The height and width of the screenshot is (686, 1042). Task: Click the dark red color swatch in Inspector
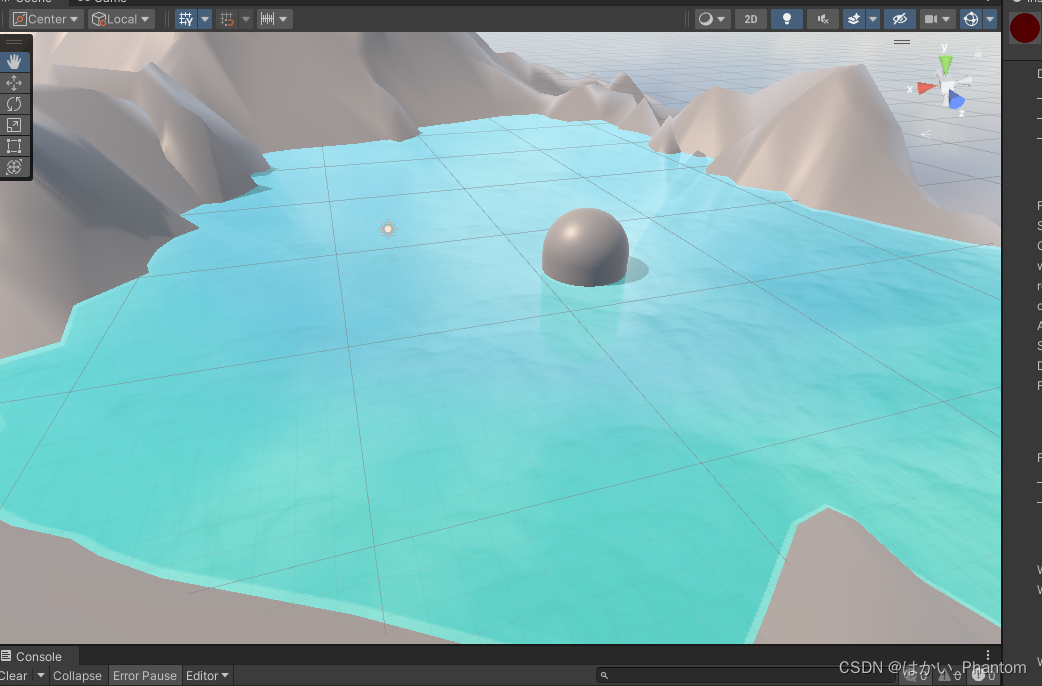pos(1024,29)
